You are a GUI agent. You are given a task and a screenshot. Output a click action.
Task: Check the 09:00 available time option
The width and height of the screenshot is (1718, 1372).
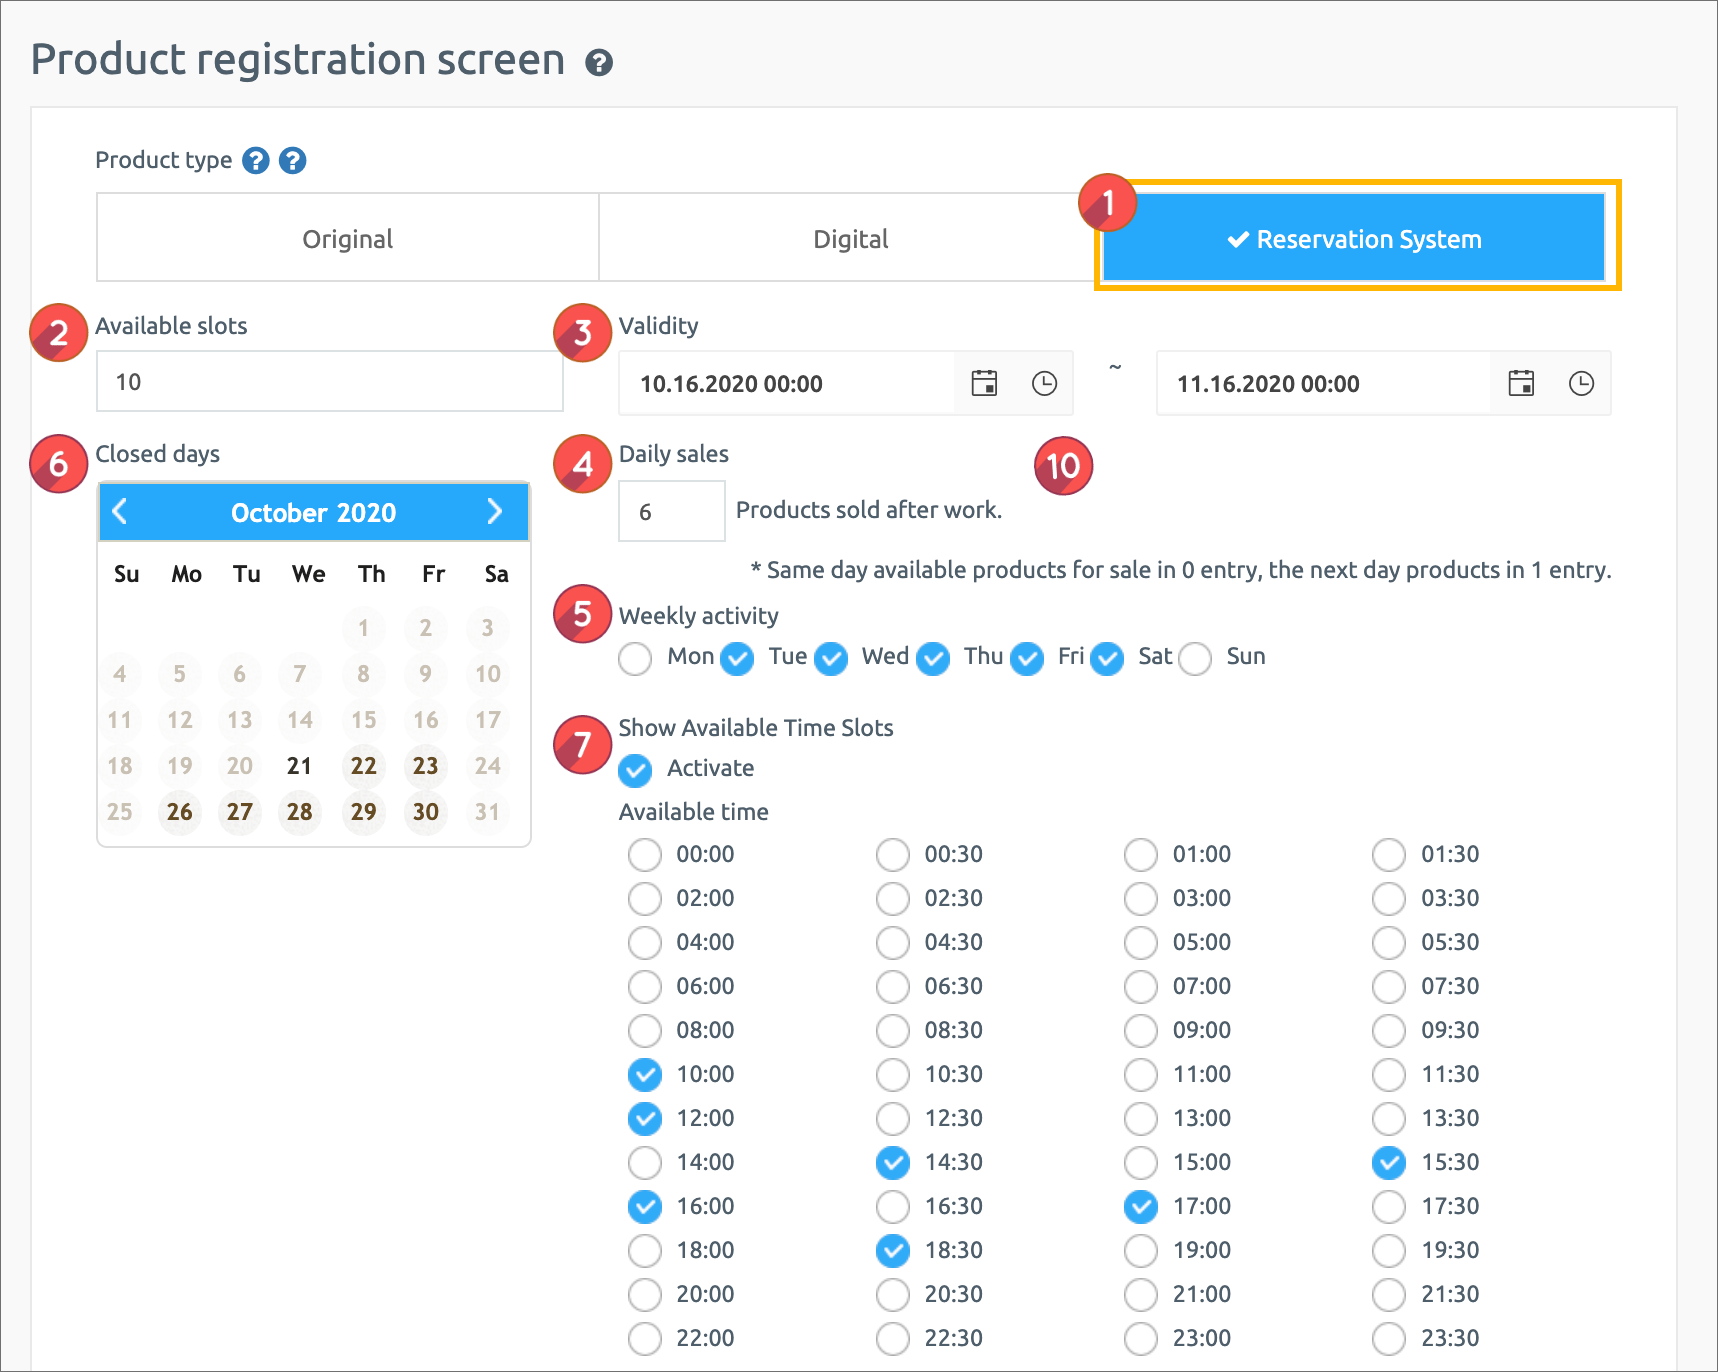pos(1140,1031)
